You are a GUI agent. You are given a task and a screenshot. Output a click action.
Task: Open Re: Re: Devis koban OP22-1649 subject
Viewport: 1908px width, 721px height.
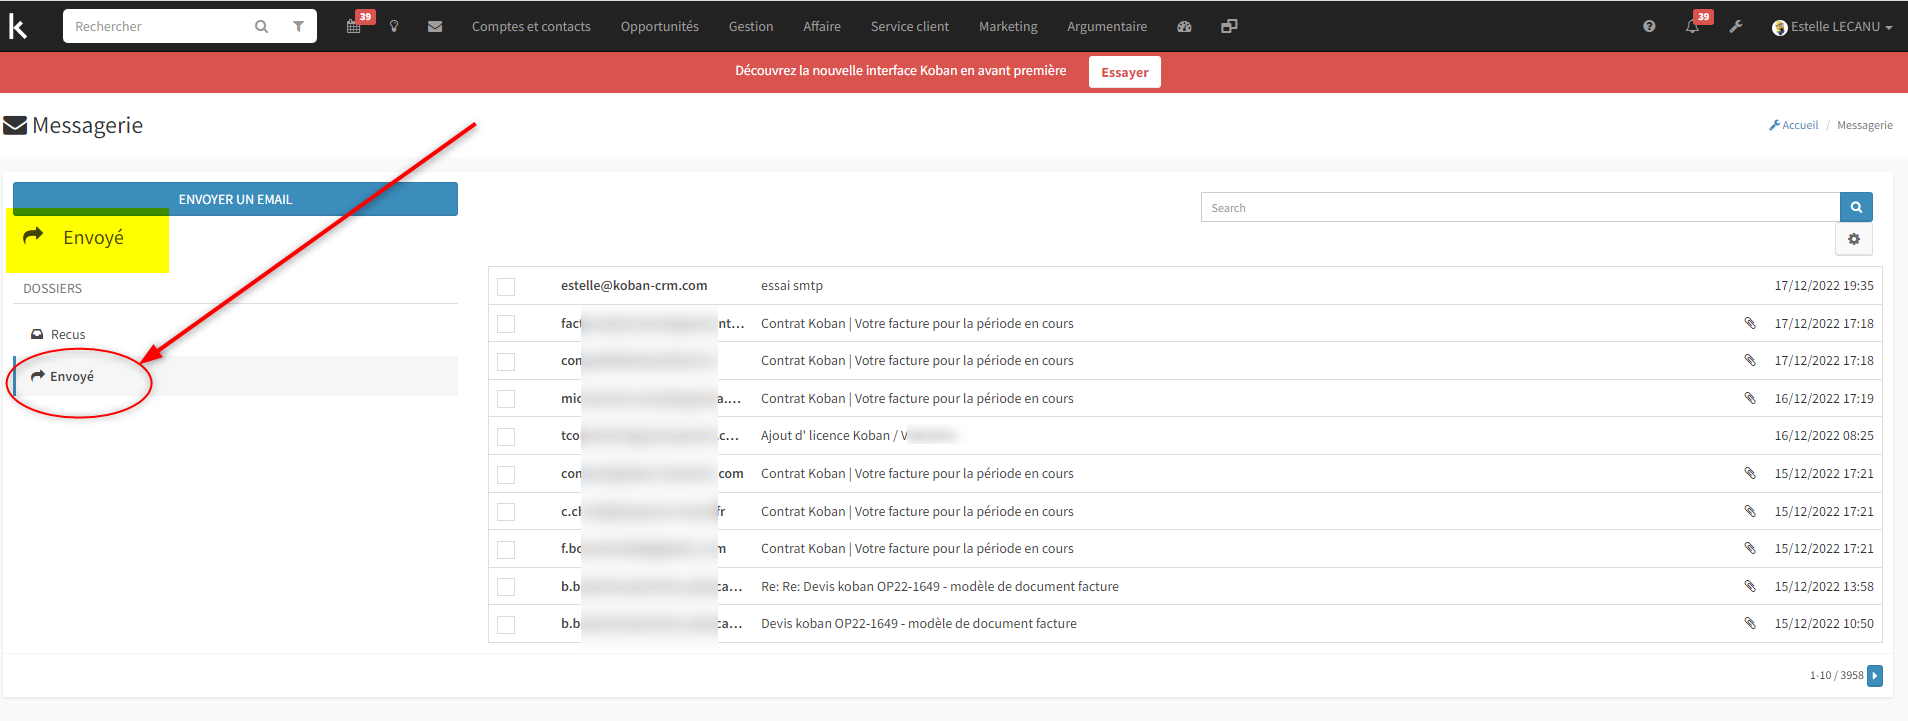tap(940, 586)
